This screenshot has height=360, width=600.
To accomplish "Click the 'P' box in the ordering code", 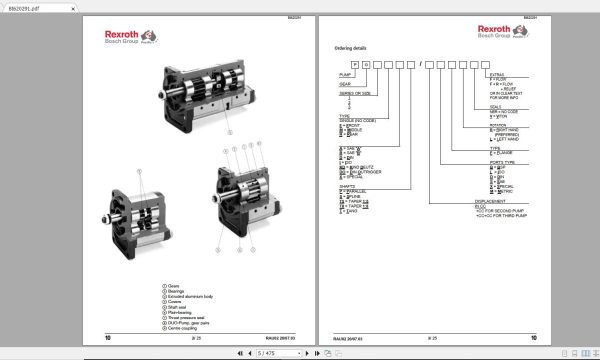I will [x=355, y=65].
